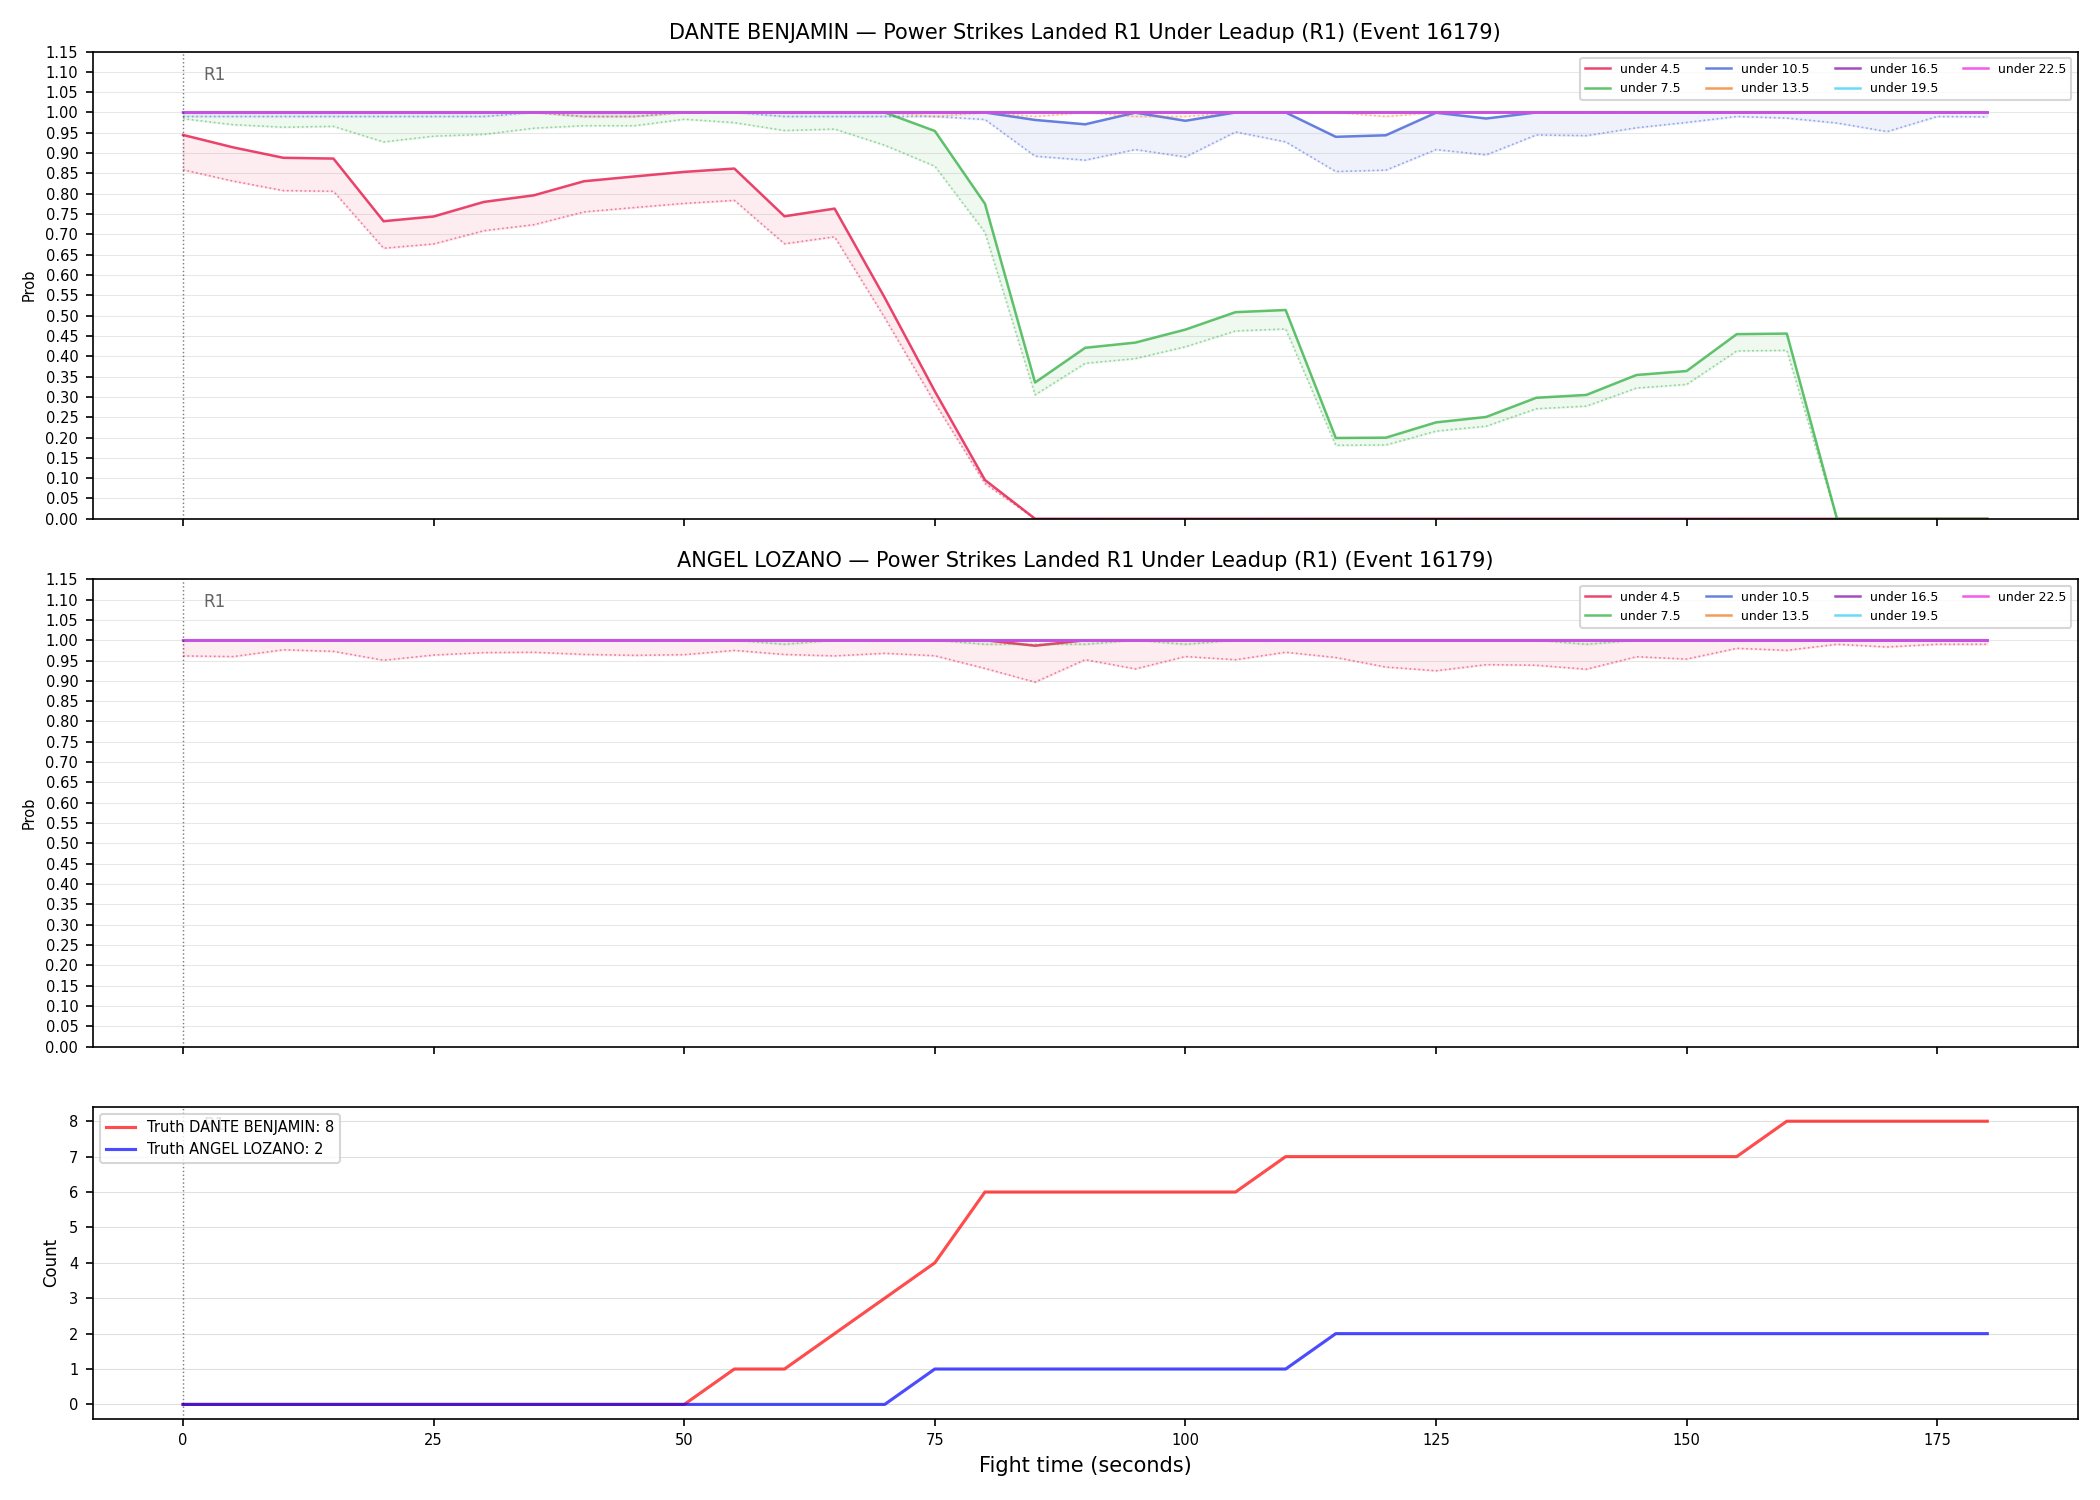Click the 'Fight time (seconds)' axis label
The height and width of the screenshot is (1500, 2100).
tap(1085, 1465)
